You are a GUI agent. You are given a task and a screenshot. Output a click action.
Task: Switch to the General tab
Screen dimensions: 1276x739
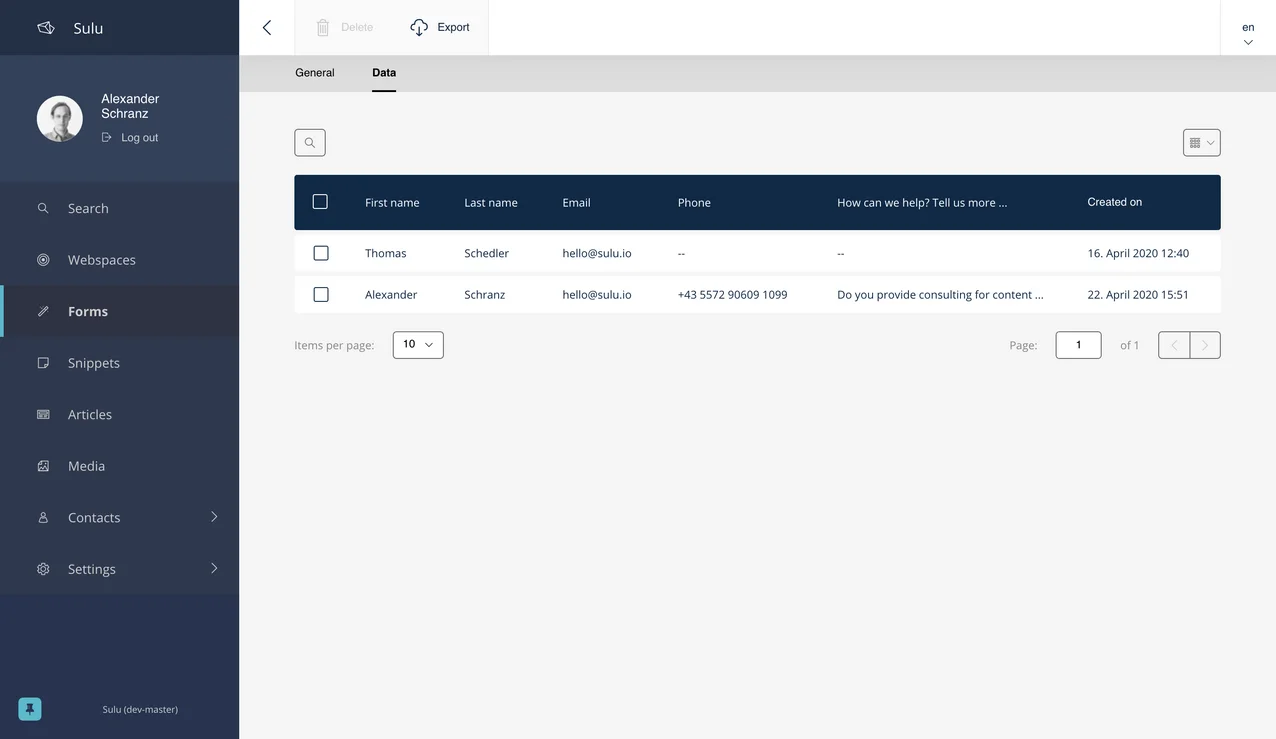coord(314,70)
